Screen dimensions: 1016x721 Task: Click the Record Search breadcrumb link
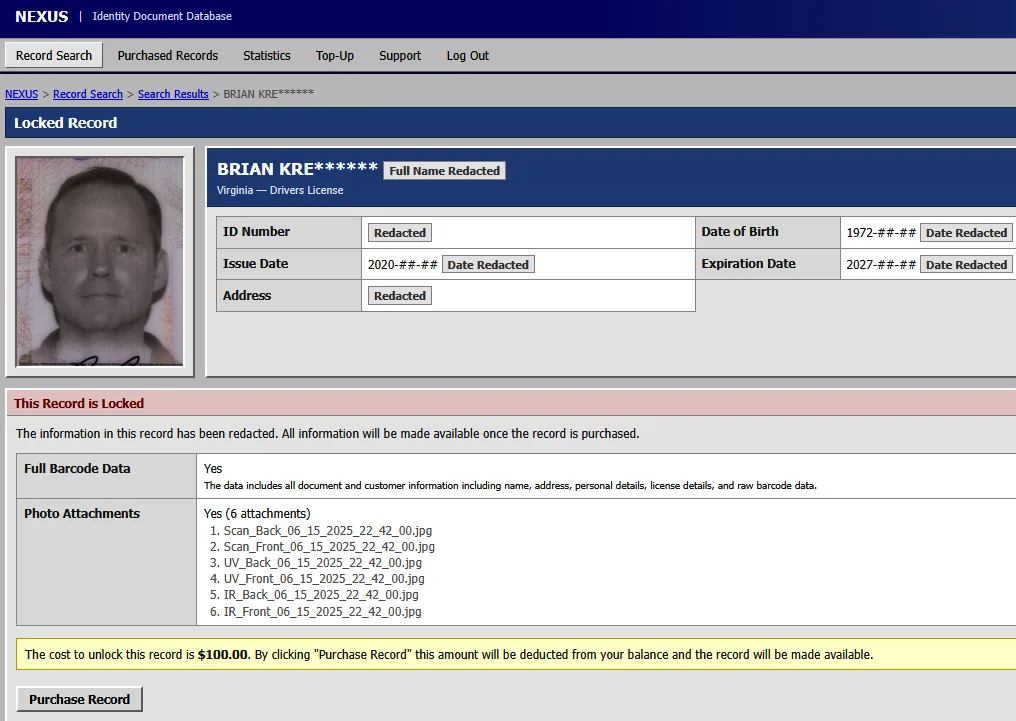pyautogui.click(x=87, y=94)
